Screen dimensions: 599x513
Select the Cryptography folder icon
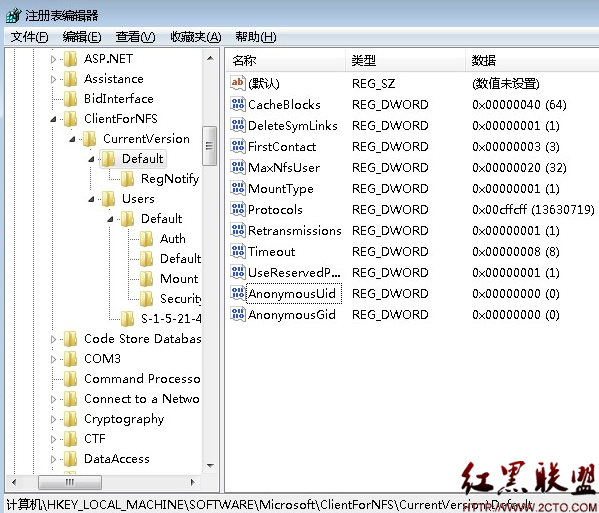click(x=70, y=419)
